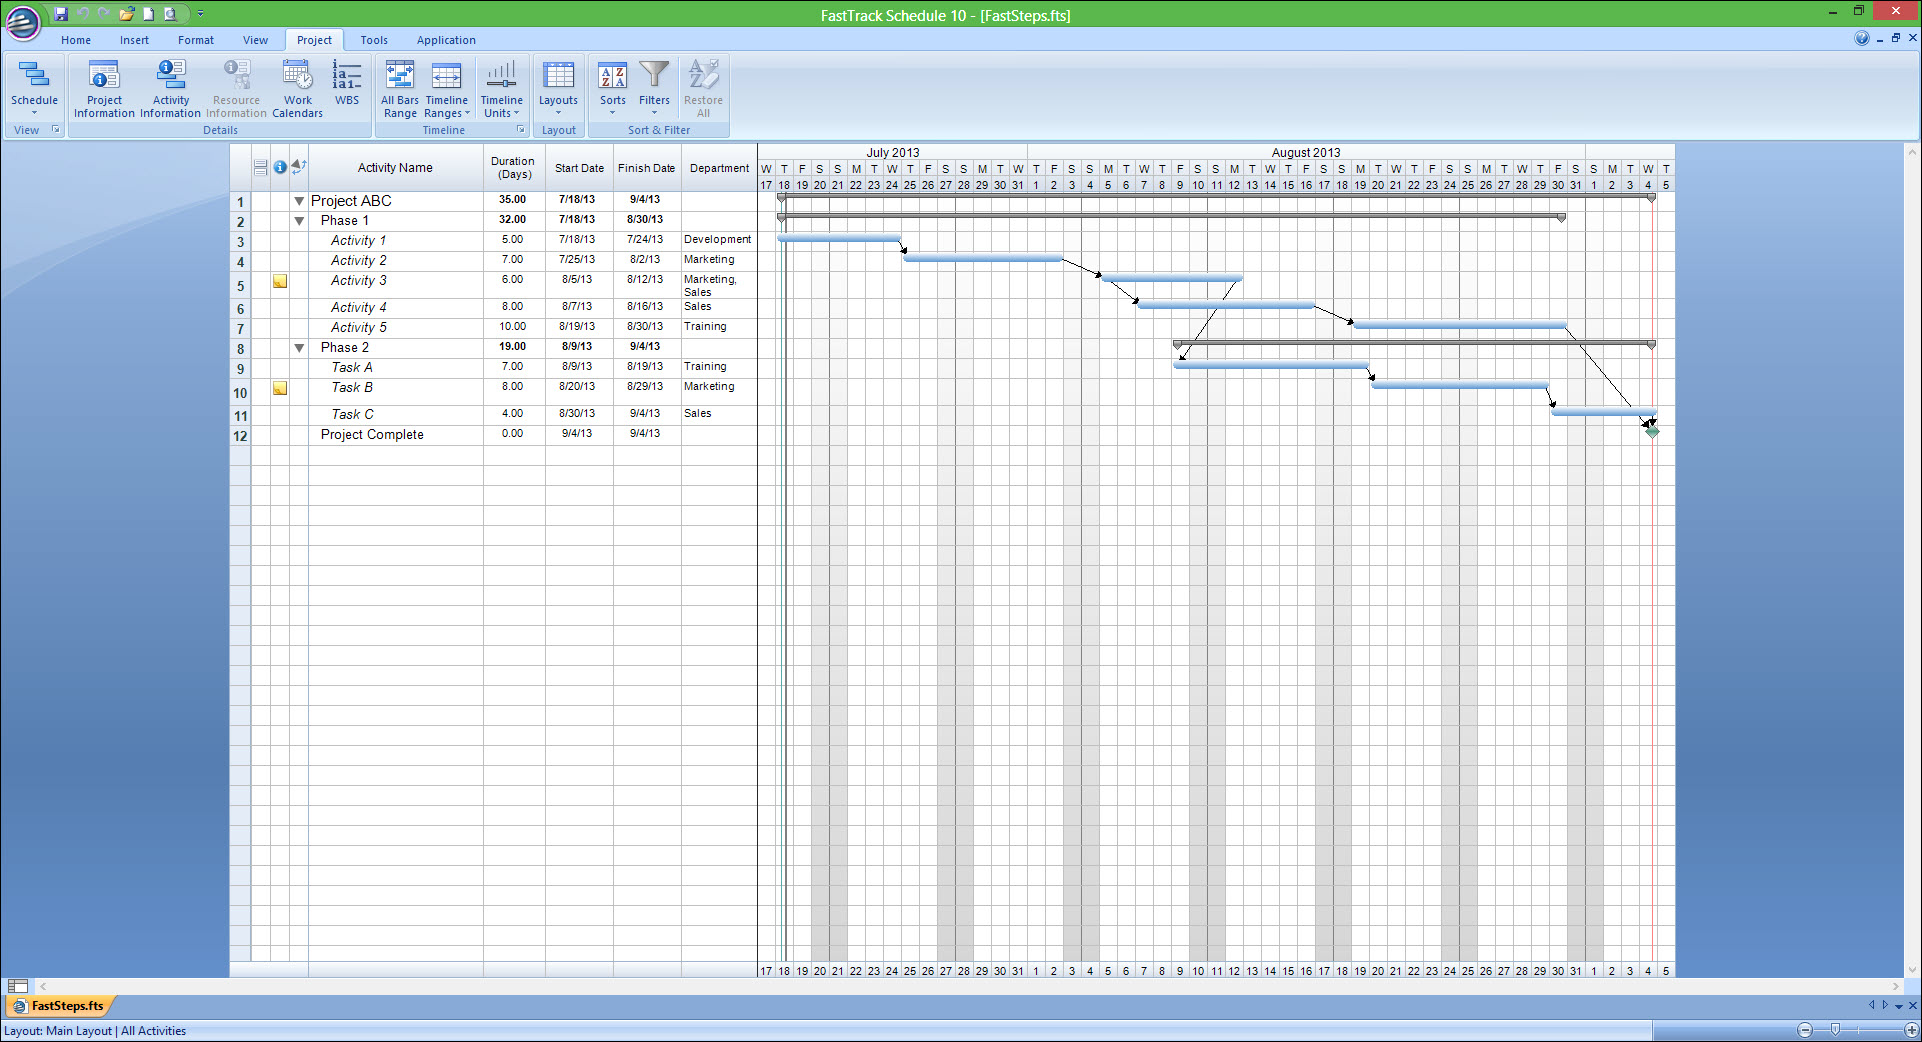Screen dimensions: 1922x1042
Task: Open the Tools ribbon tab
Action: tap(374, 40)
